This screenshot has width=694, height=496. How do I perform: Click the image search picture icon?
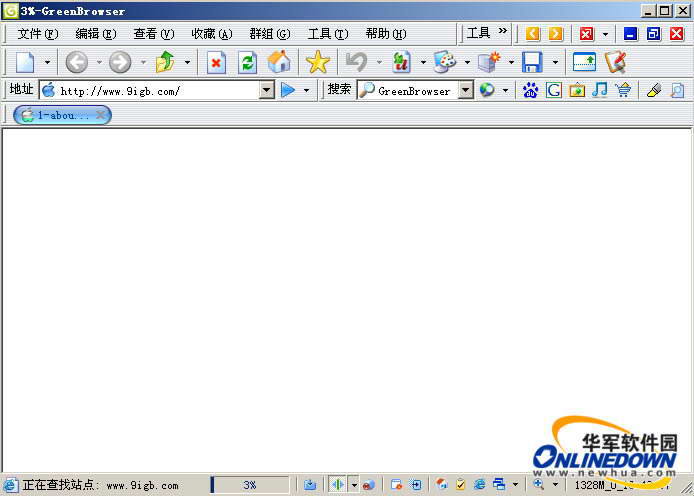[x=577, y=90]
